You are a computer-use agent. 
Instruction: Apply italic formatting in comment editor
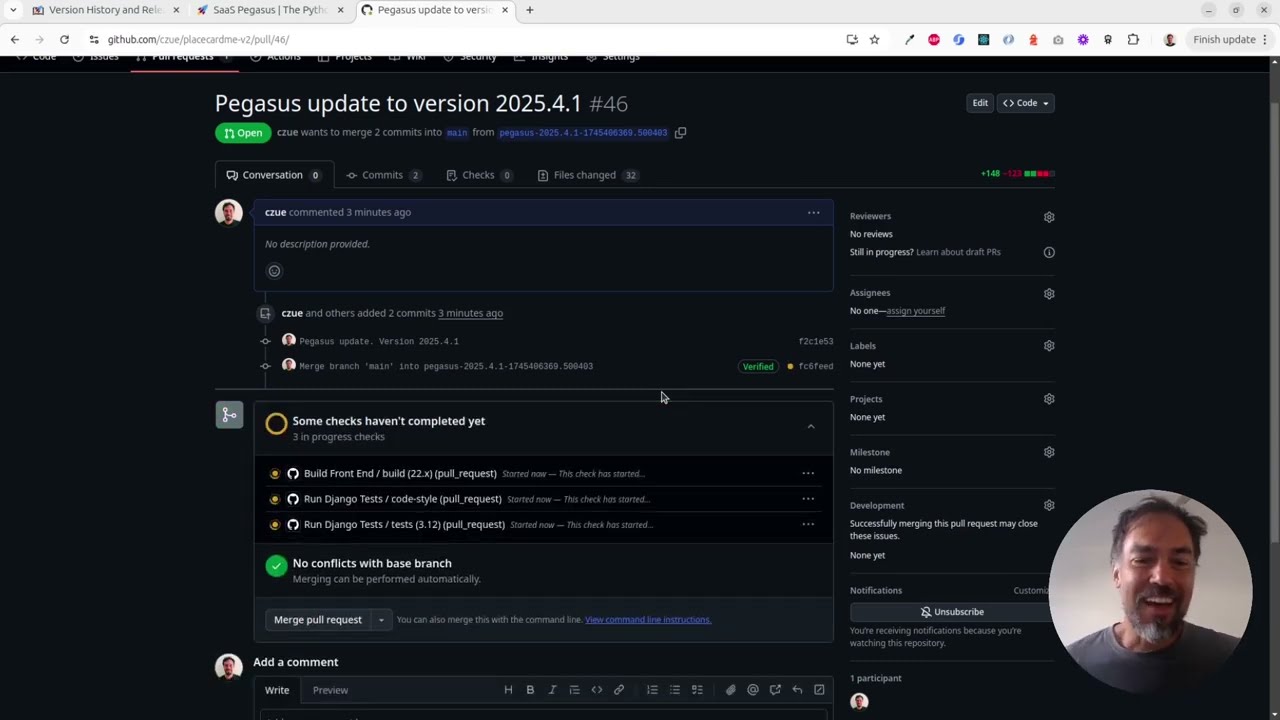click(552, 690)
